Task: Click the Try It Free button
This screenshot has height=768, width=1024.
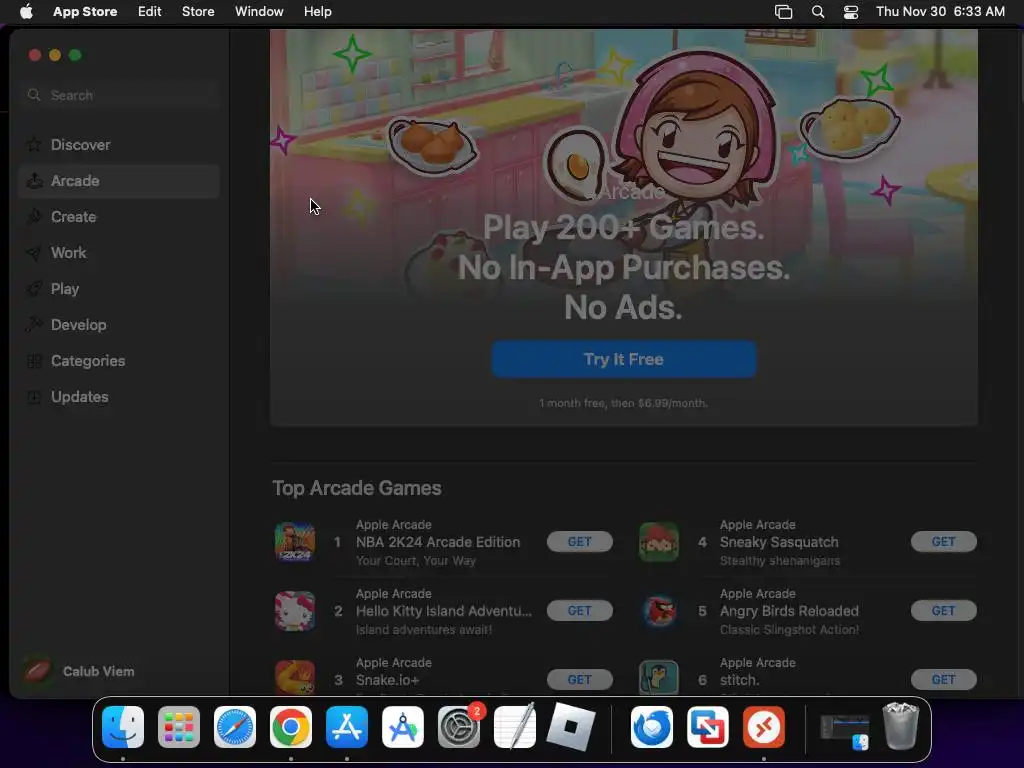Action: 624,359
